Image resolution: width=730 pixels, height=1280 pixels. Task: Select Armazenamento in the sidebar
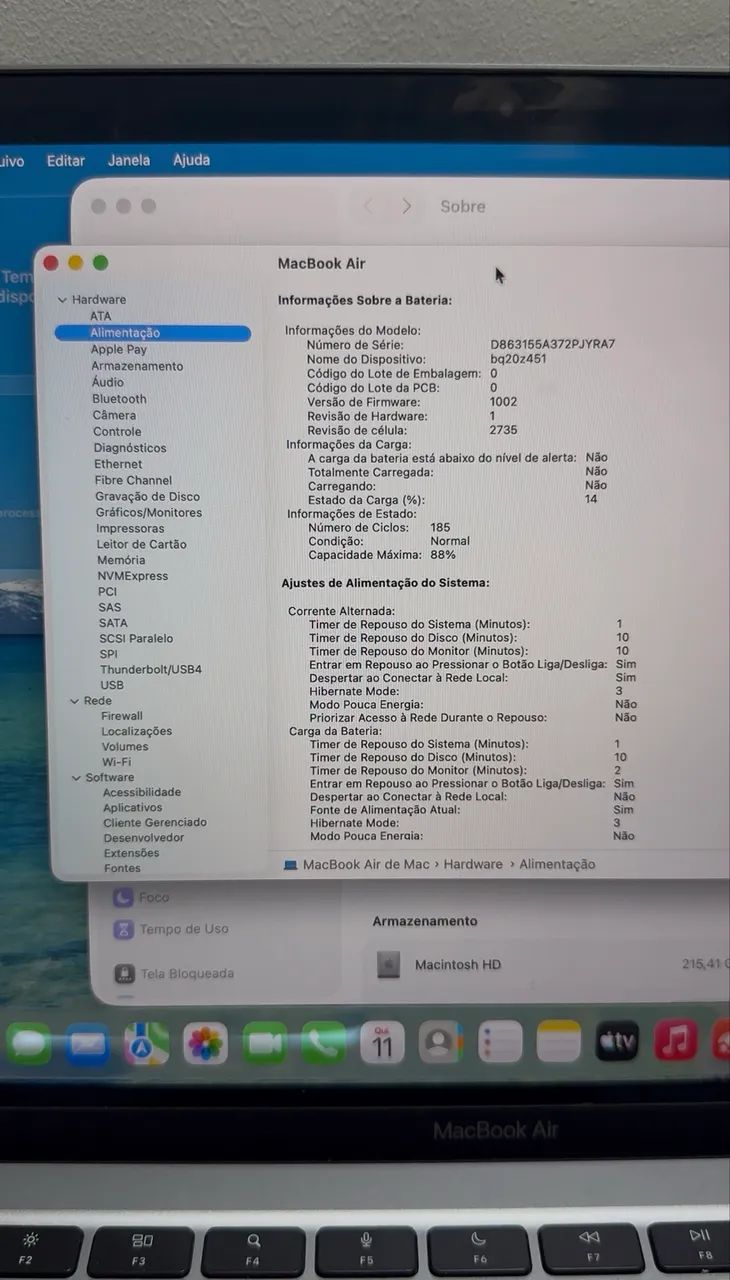(x=137, y=366)
